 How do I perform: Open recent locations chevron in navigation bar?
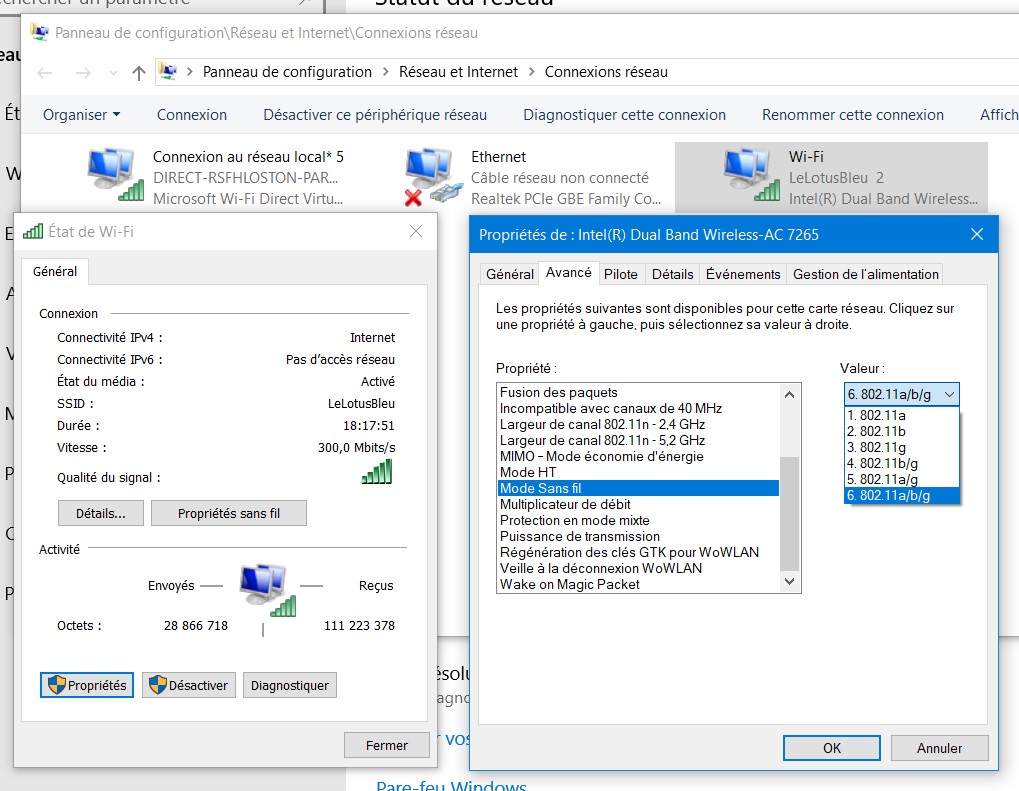pos(112,72)
